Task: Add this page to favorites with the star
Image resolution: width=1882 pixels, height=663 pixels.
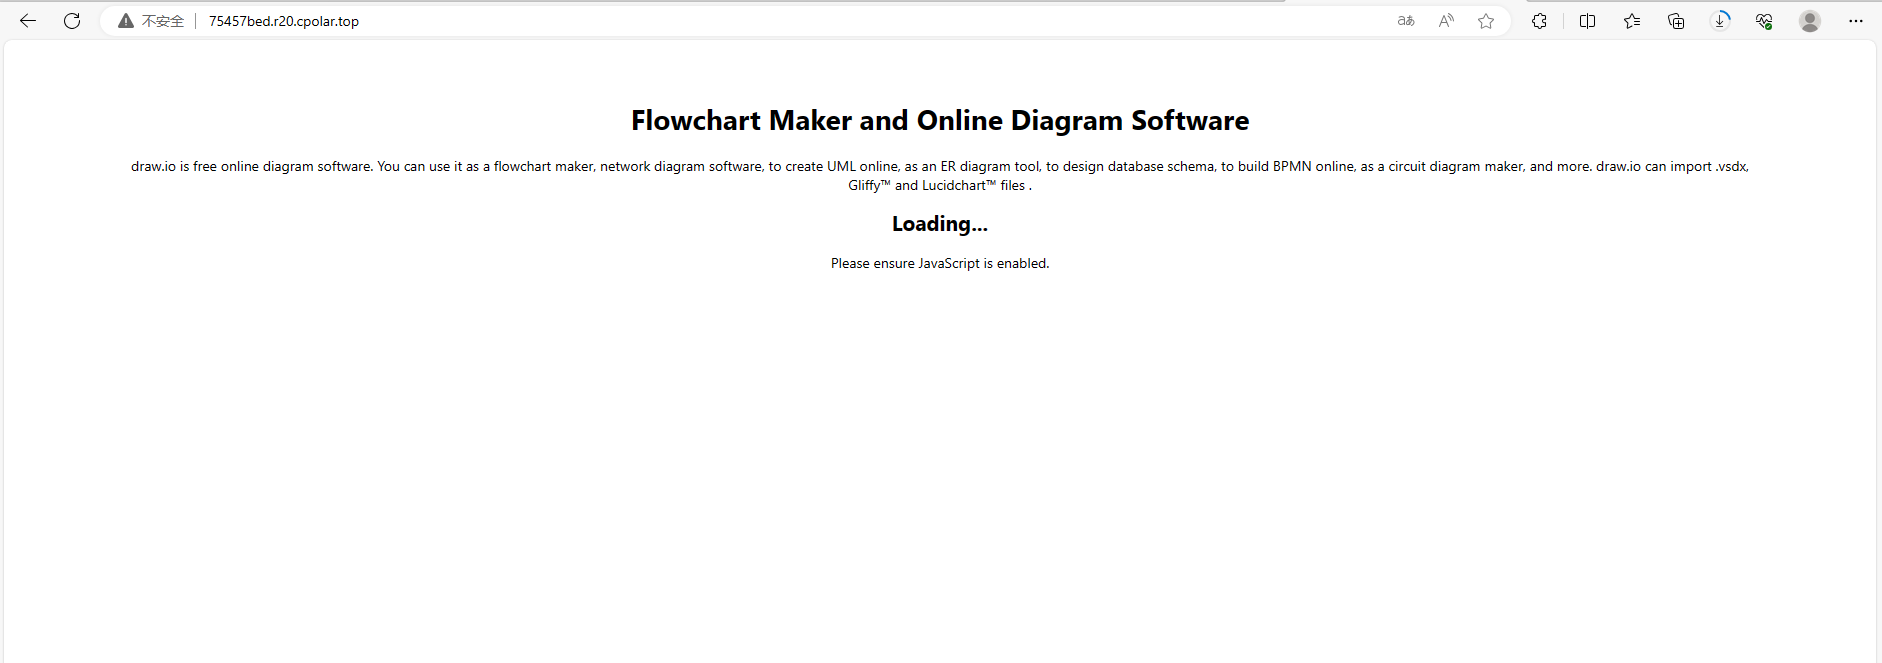Action: [x=1486, y=21]
